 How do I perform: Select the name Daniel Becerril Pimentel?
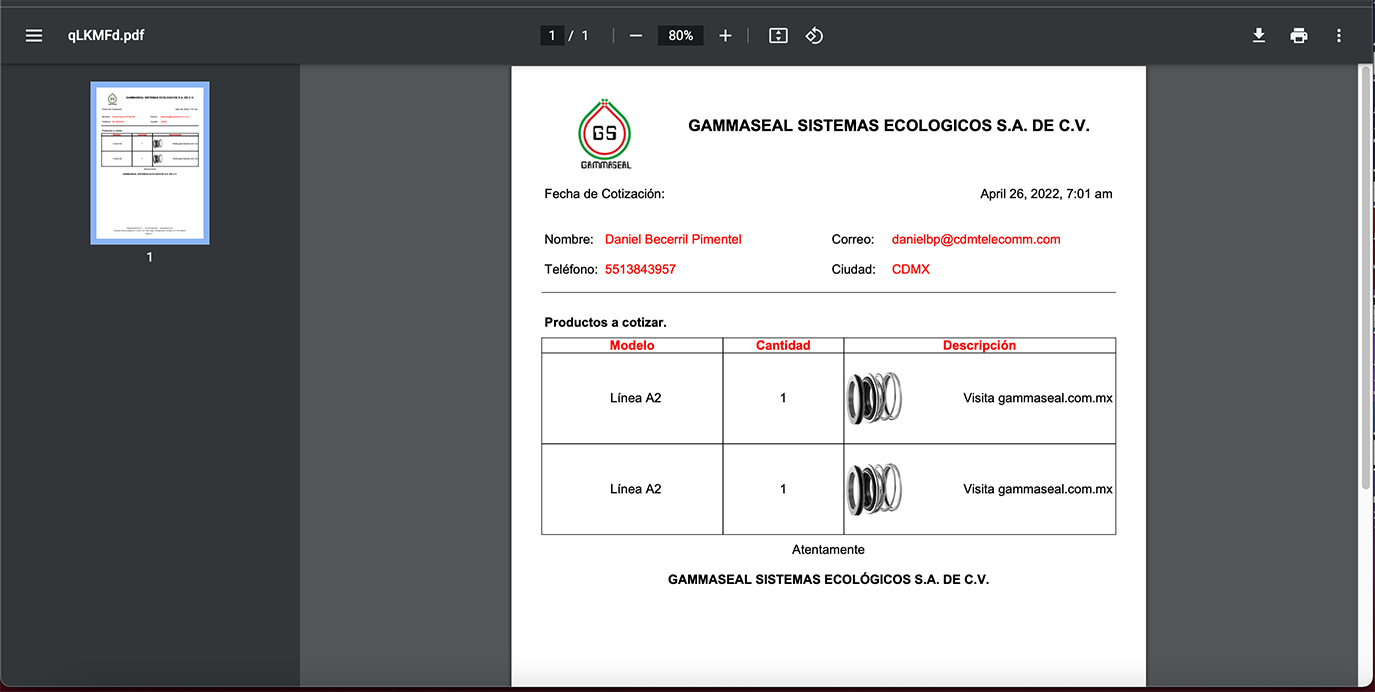coord(673,240)
